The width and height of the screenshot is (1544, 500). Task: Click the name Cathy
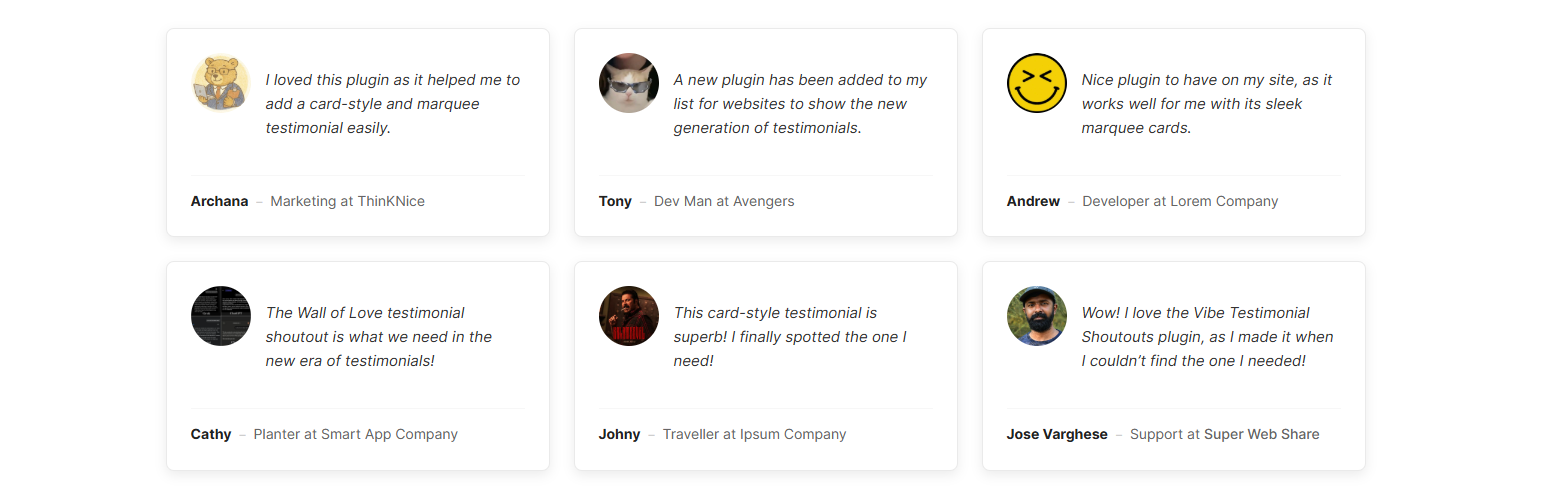coord(211,434)
